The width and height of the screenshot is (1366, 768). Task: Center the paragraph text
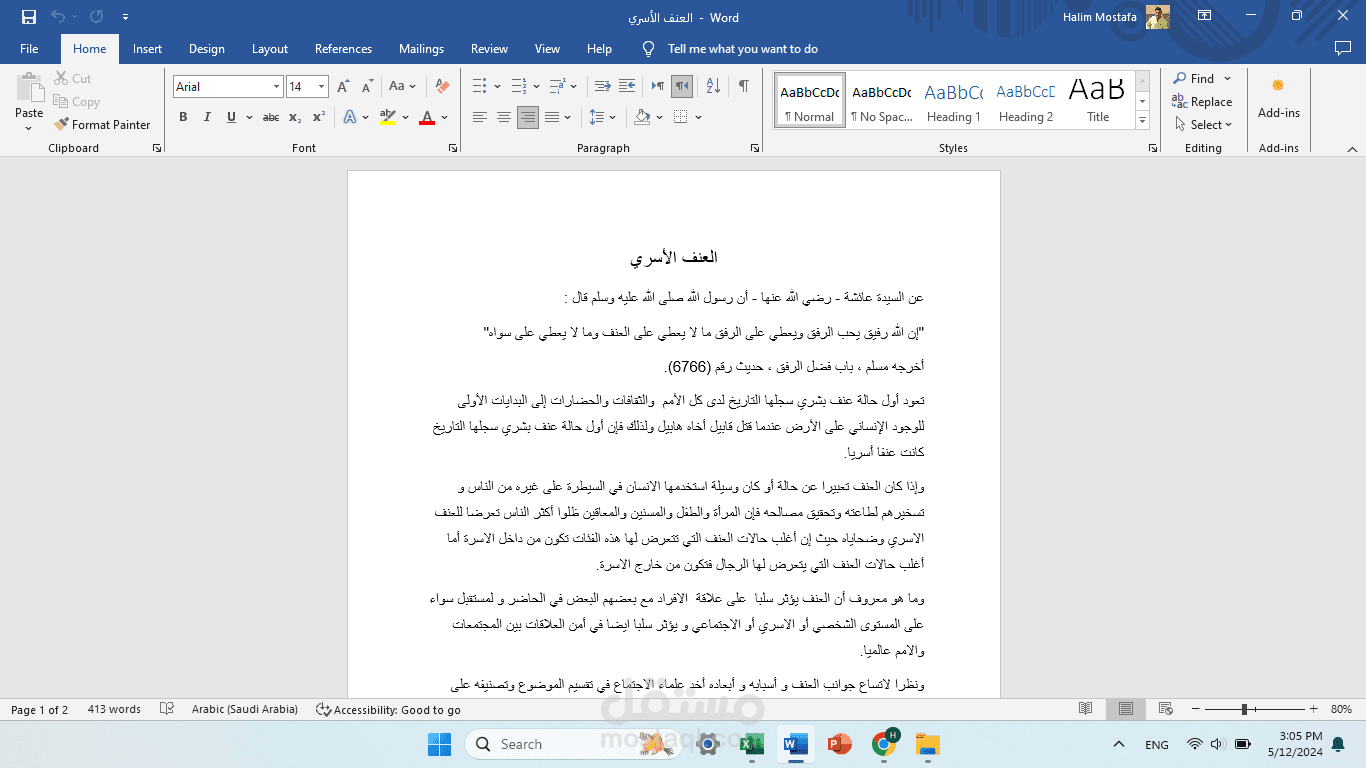point(503,117)
